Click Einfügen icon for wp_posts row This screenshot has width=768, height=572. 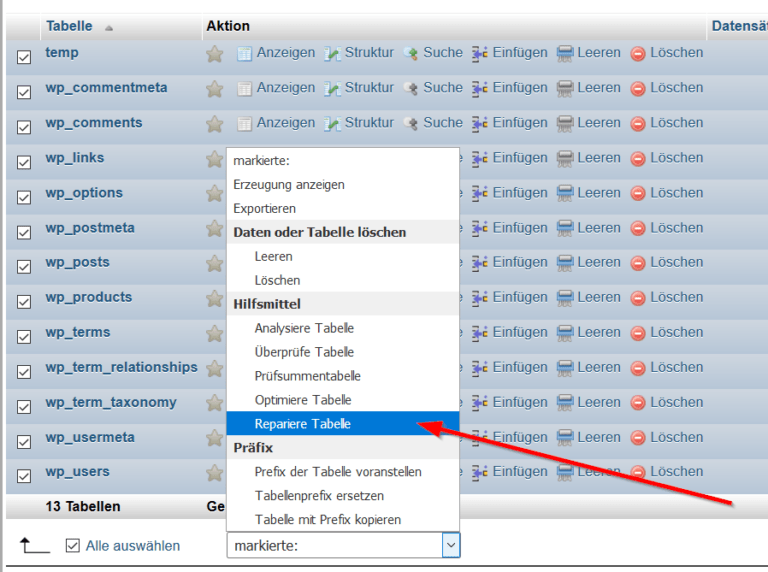(480, 264)
